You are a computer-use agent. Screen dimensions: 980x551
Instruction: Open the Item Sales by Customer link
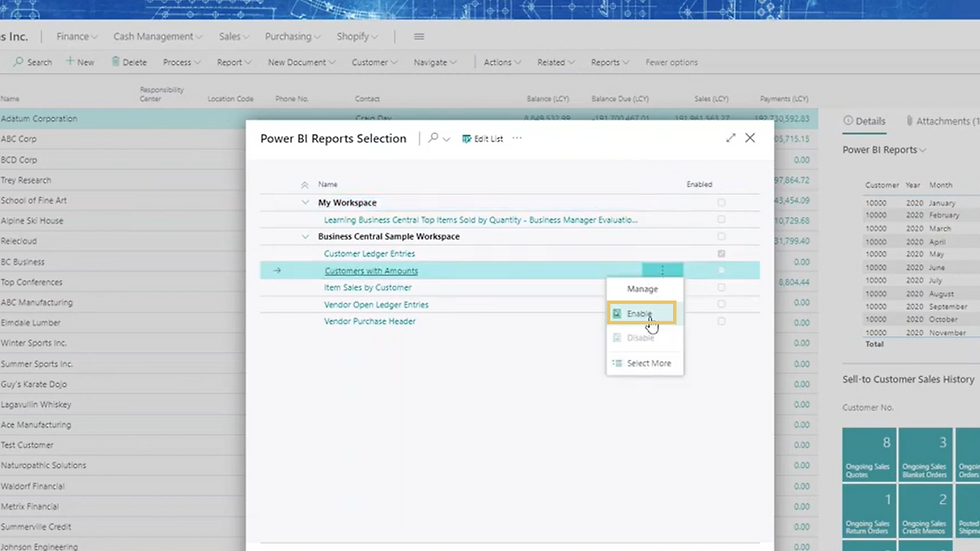368,287
